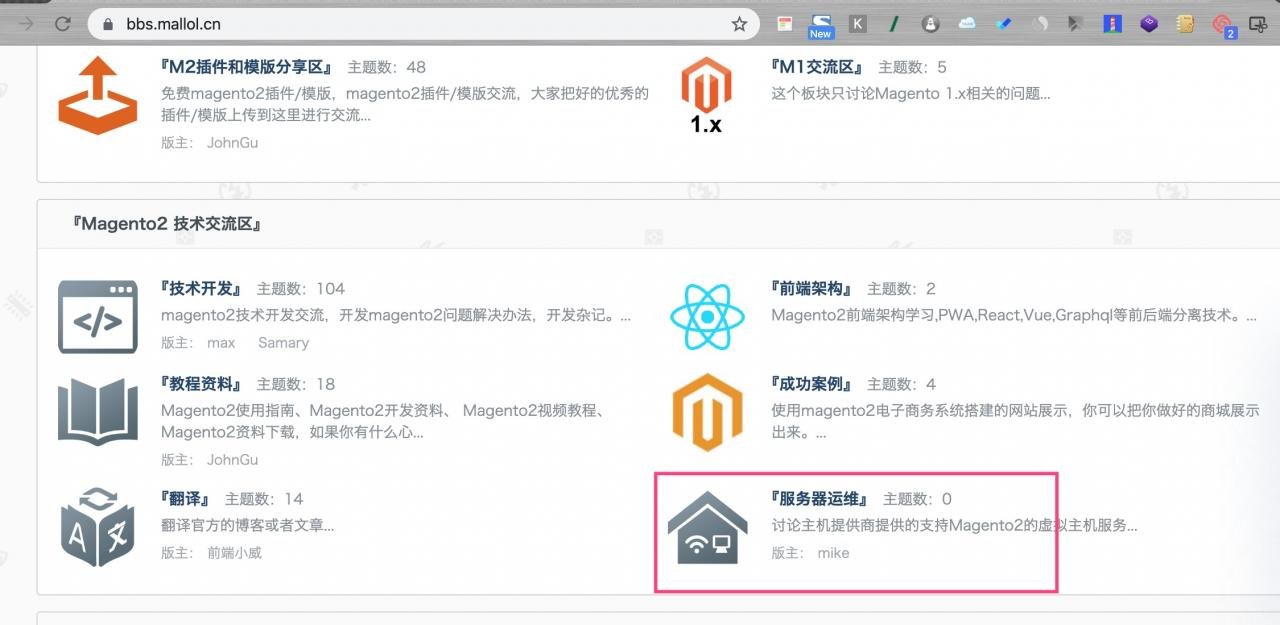Viewport: 1280px width, 625px height.
Task: Focus the address bar showing bbs.mallol.cn
Action: (x=400, y=24)
